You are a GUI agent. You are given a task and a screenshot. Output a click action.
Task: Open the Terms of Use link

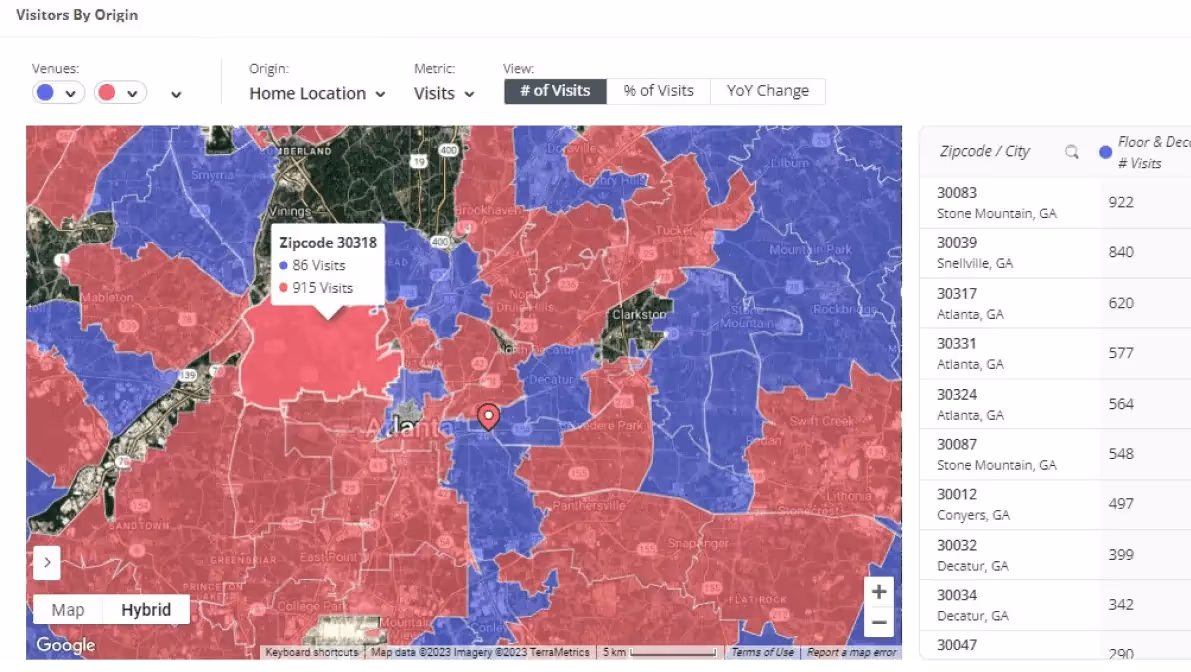click(x=762, y=652)
